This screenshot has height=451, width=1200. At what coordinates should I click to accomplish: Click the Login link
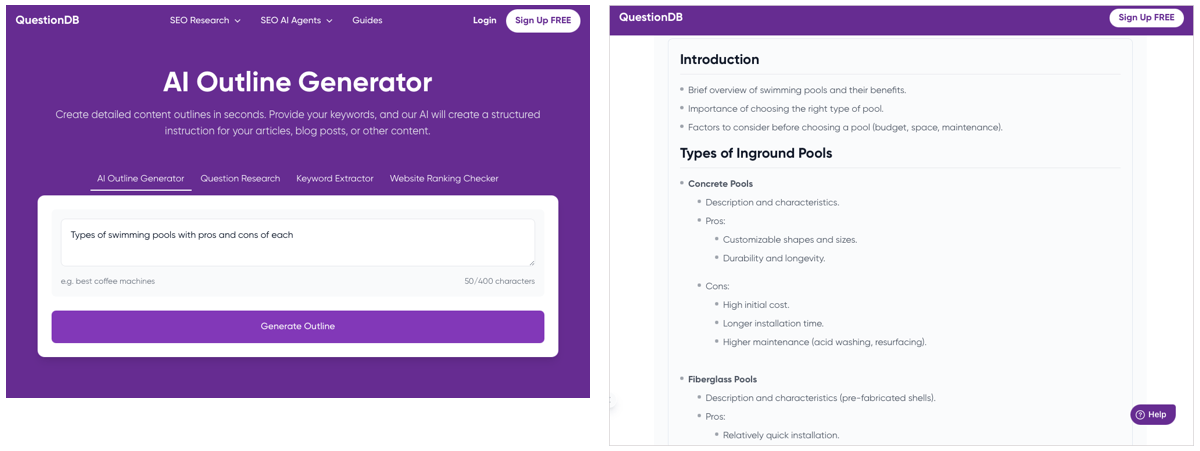pyautogui.click(x=484, y=20)
